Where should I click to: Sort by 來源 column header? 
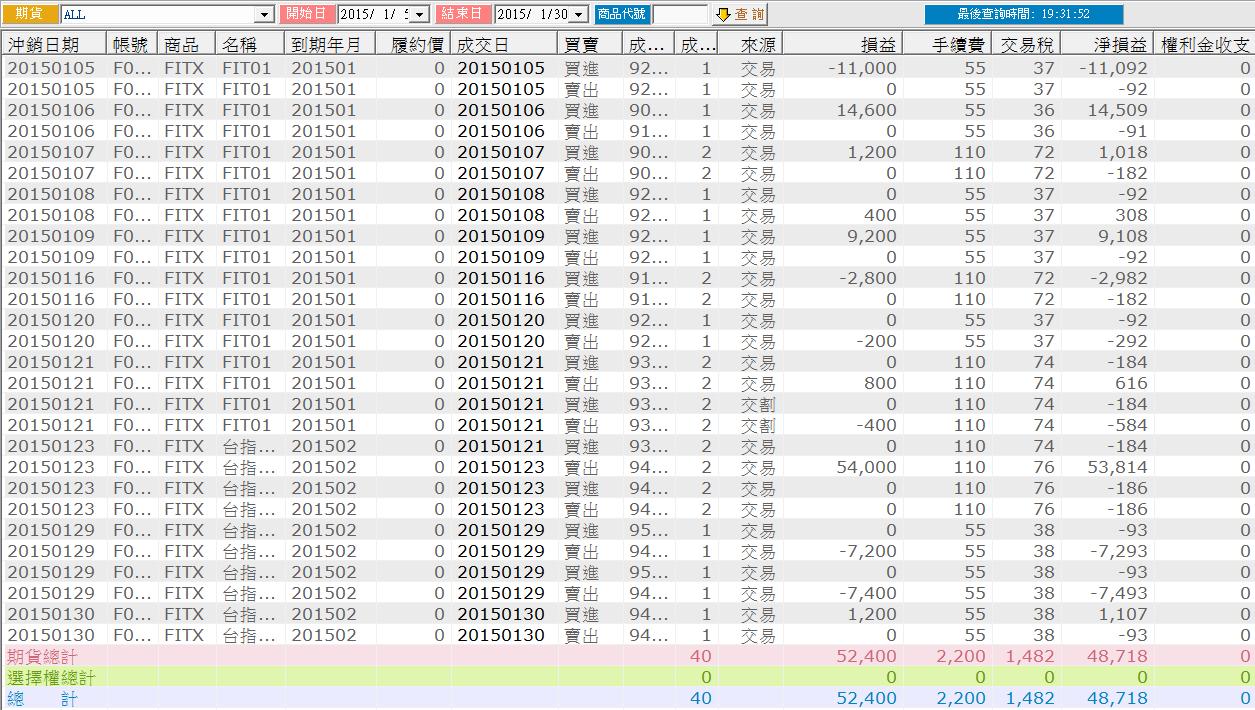(x=750, y=44)
